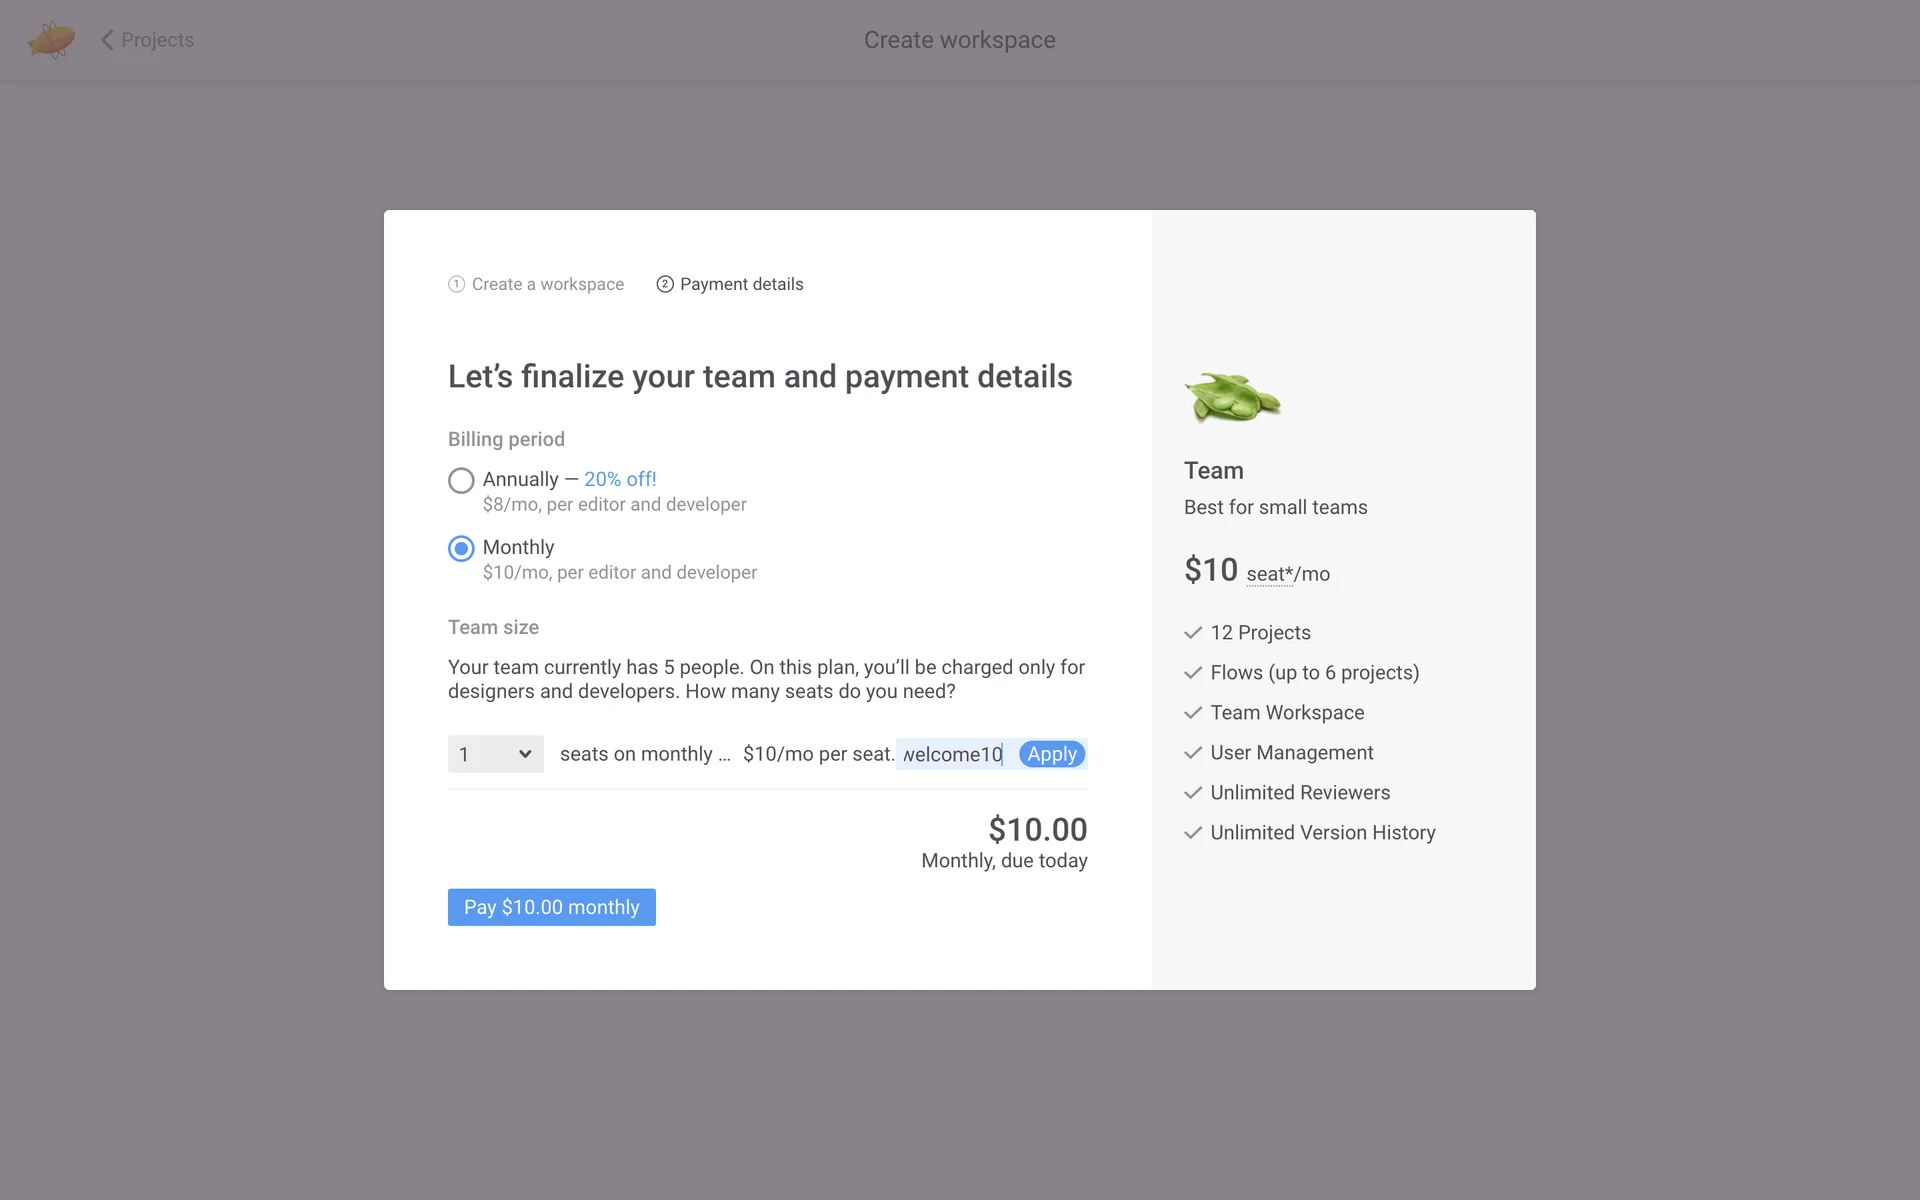Select the Annually billing radio button
The image size is (1920, 1200).
click(461, 481)
